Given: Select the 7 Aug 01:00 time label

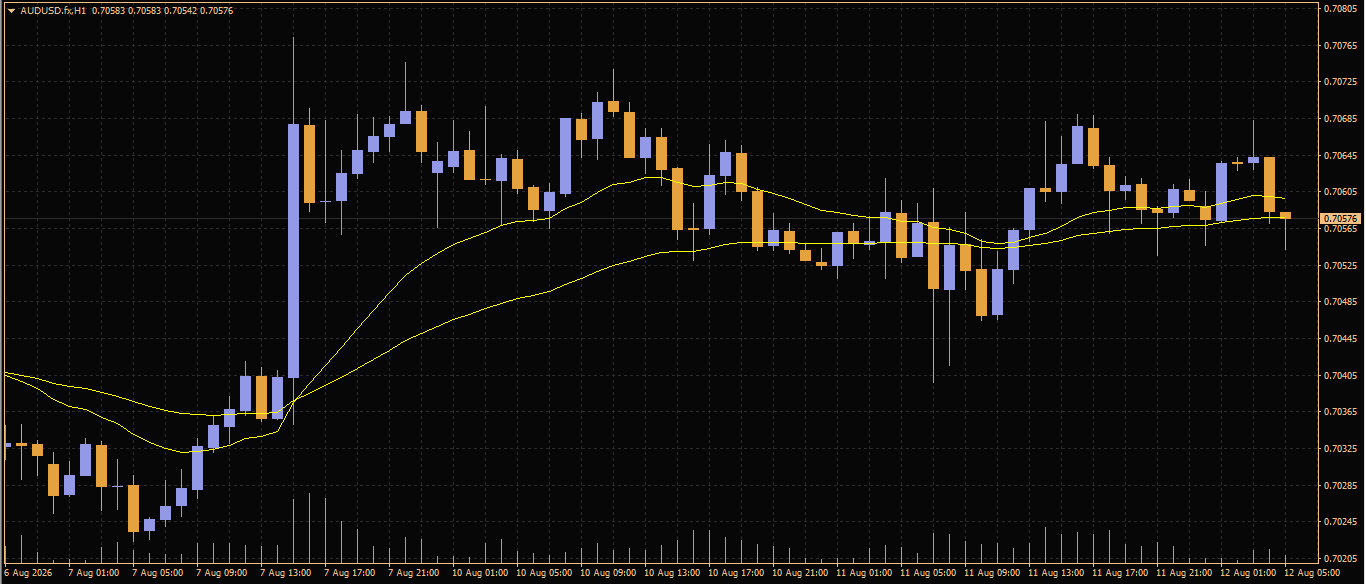Looking at the screenshot, I should point(94,574).
